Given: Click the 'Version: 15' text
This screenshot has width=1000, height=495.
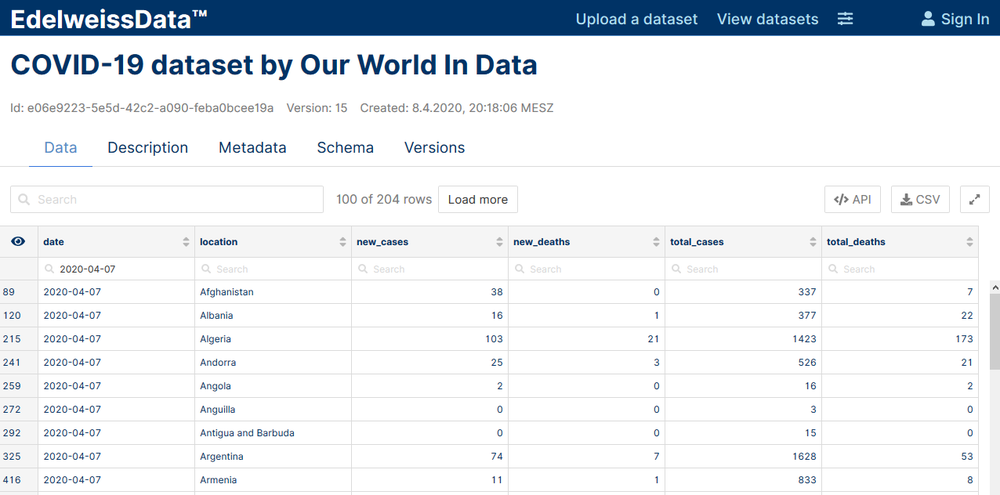Looking at the screenshot, I should tap(317, 108).
